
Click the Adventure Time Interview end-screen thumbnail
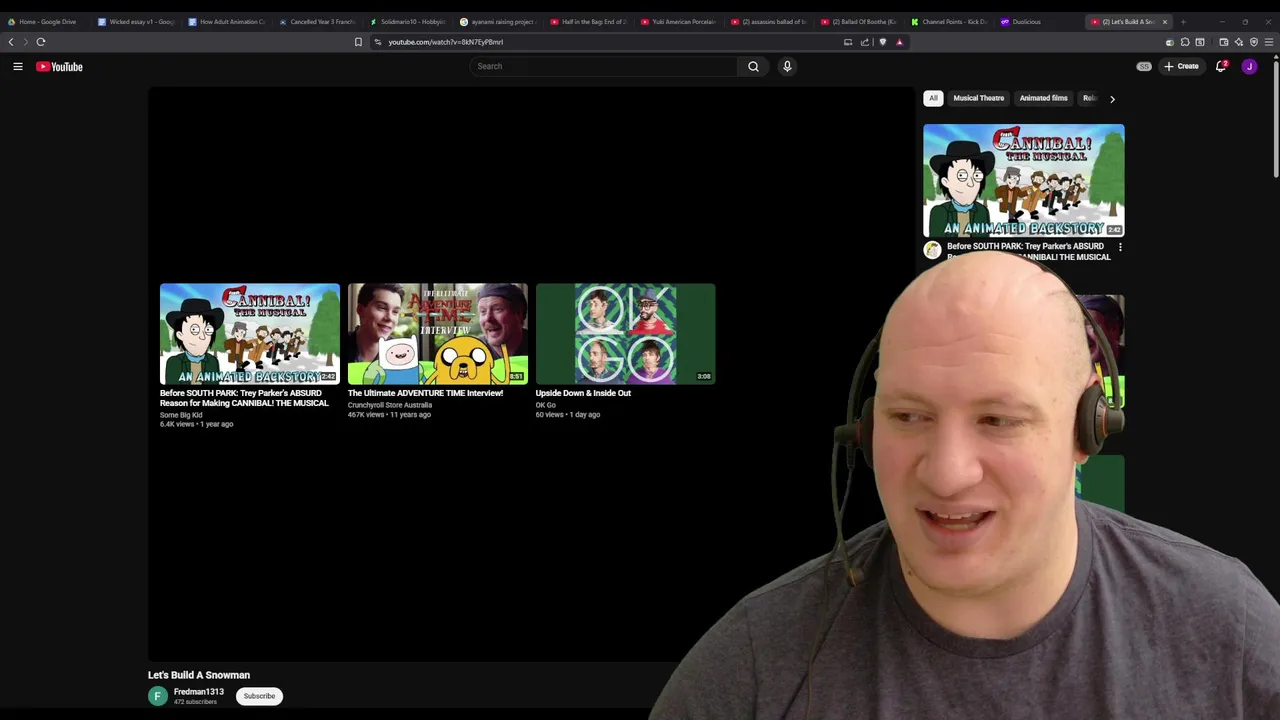click(438, 334)
